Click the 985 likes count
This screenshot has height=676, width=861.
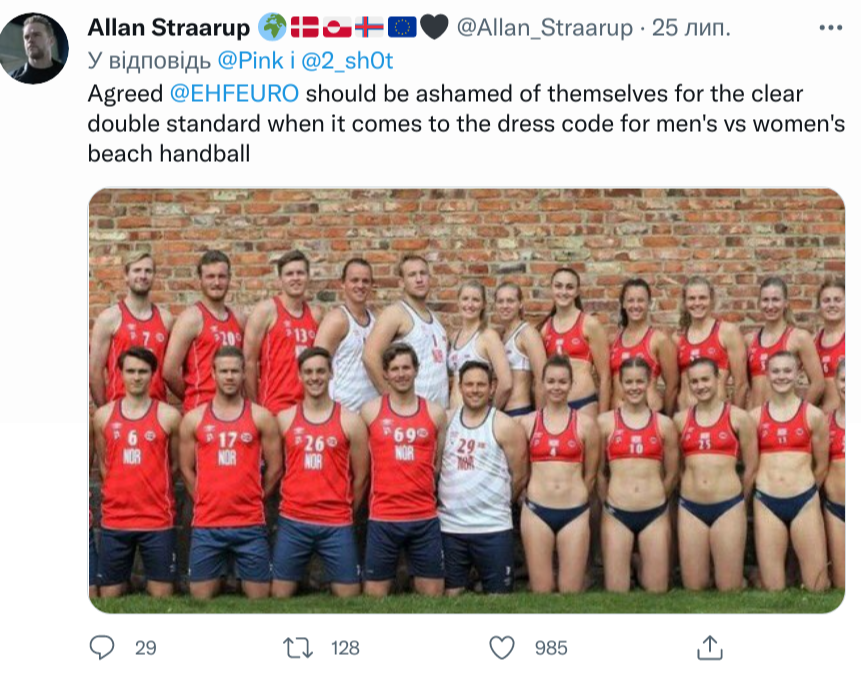[551, 648]
